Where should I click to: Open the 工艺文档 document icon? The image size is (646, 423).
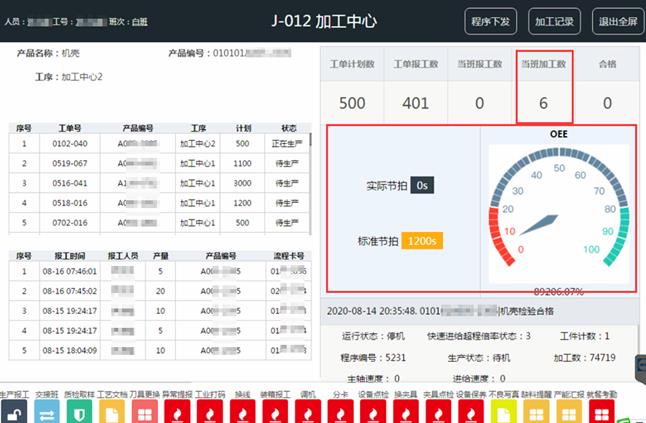(x=112, y=412)
